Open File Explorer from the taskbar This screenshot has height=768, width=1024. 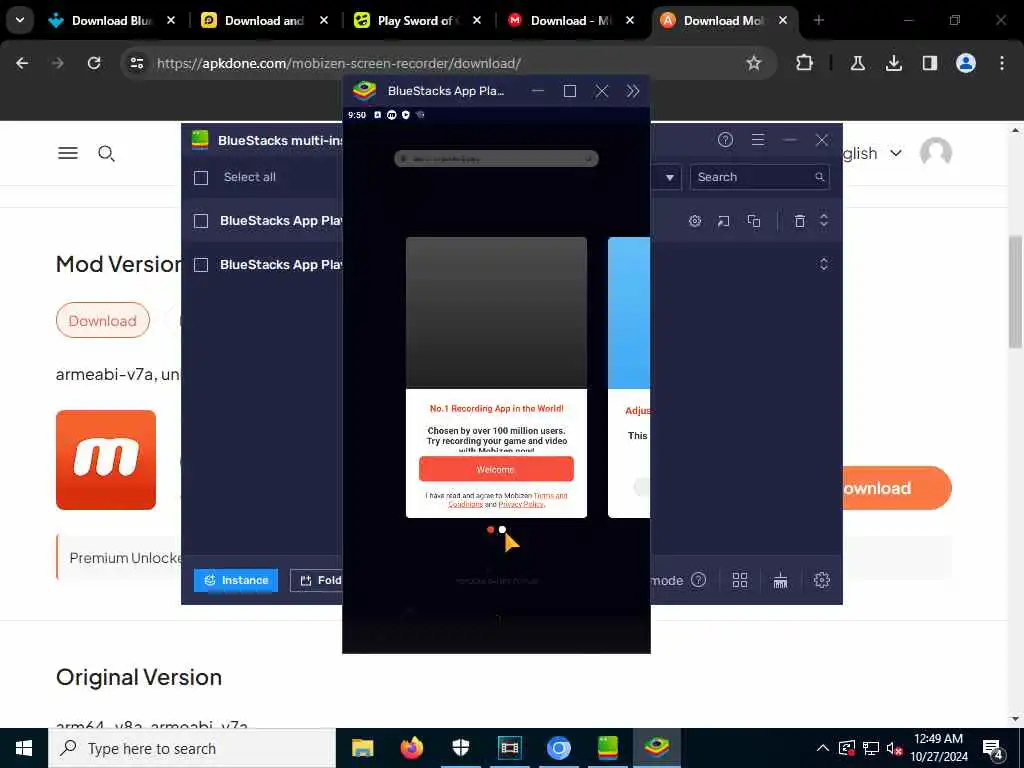[x=362, y=748]
